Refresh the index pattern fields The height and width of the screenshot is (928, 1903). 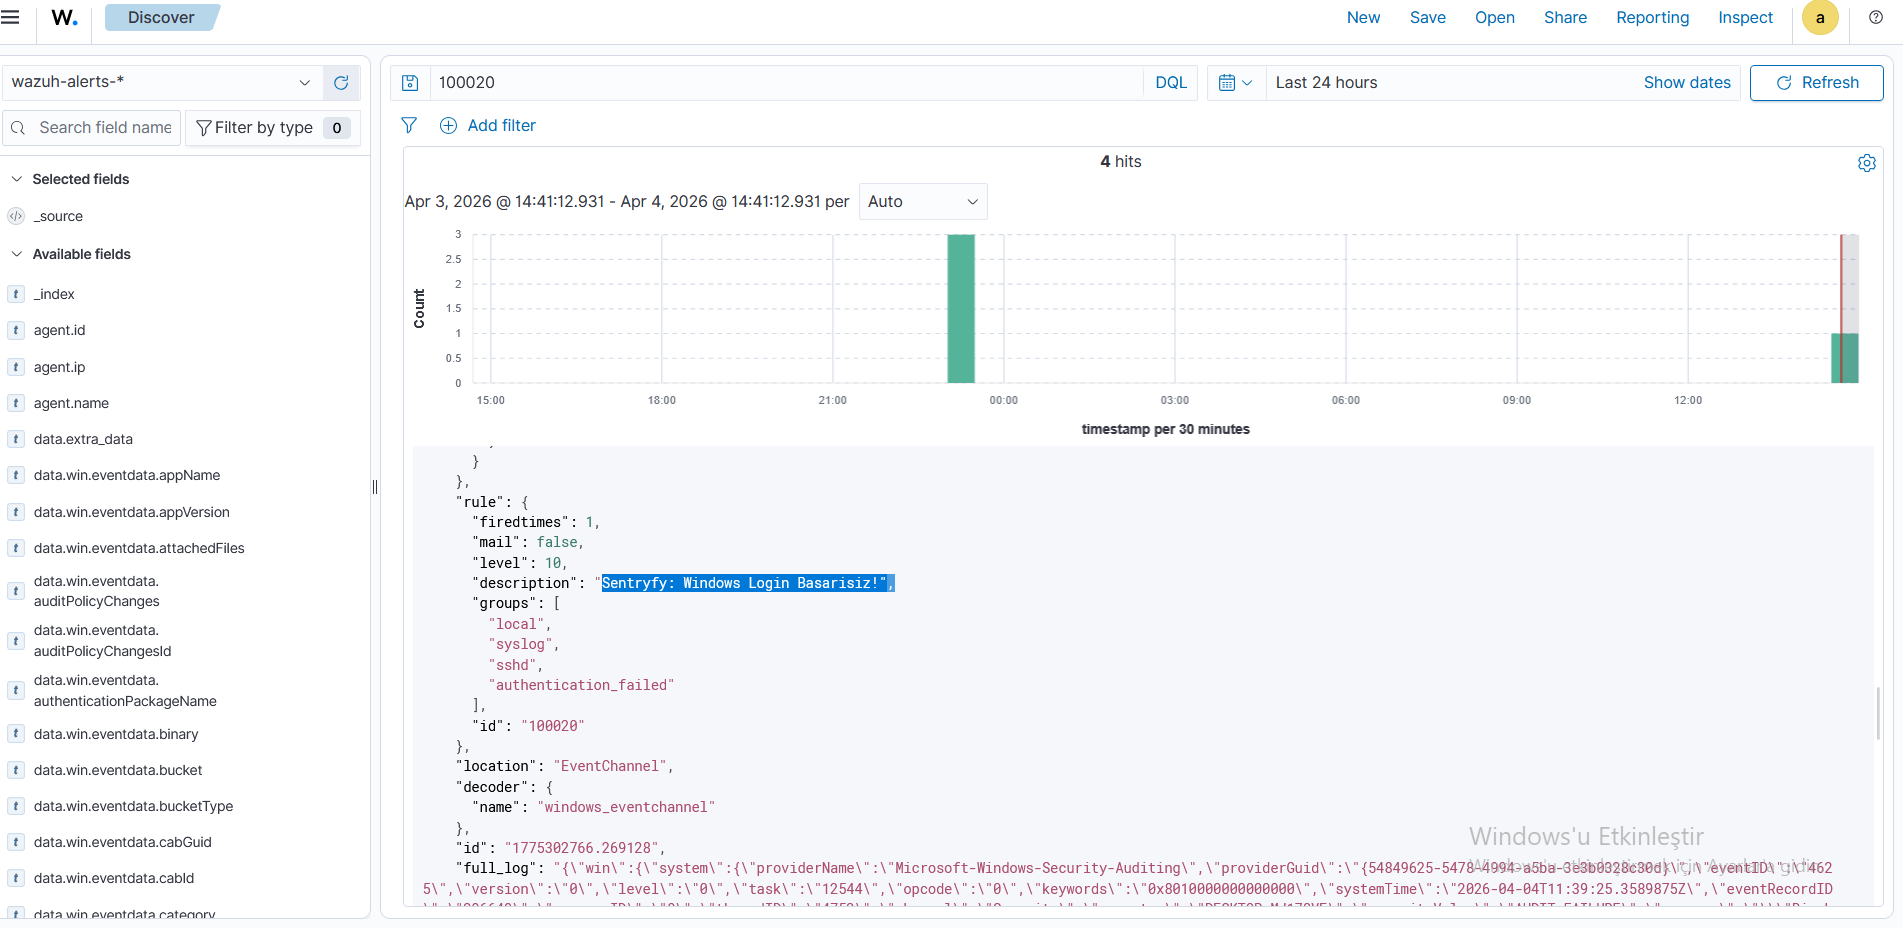341,83
